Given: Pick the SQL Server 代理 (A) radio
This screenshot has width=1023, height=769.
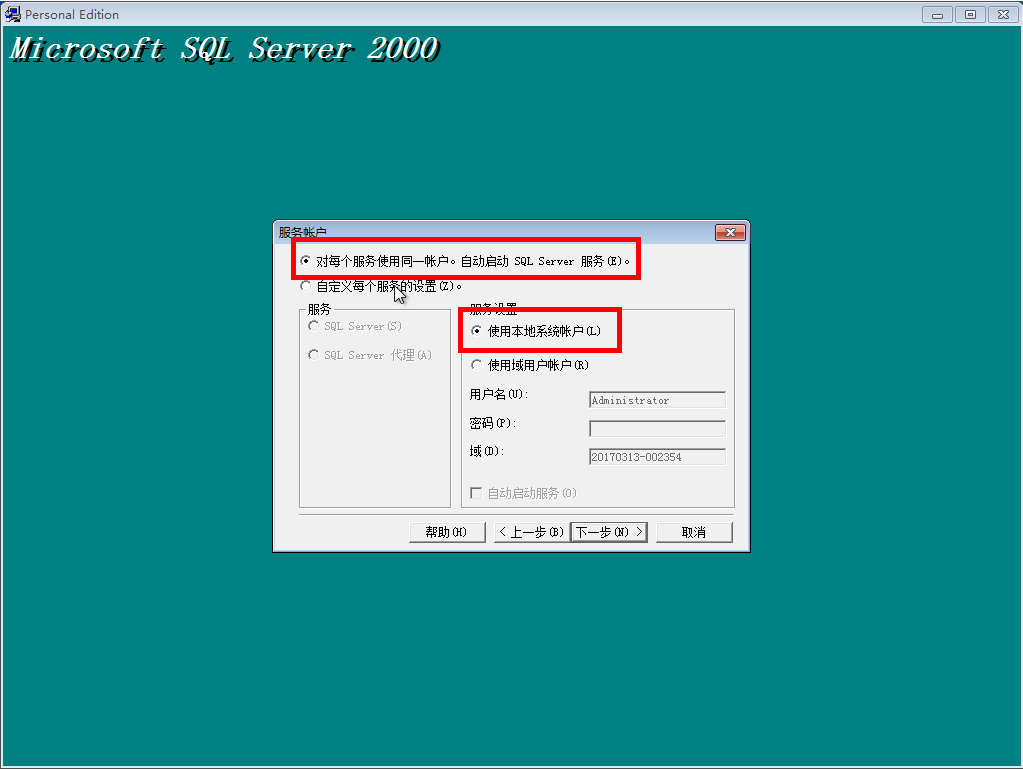Looking at the screenshot, I should pyautogui.click(x=314, y=355).
